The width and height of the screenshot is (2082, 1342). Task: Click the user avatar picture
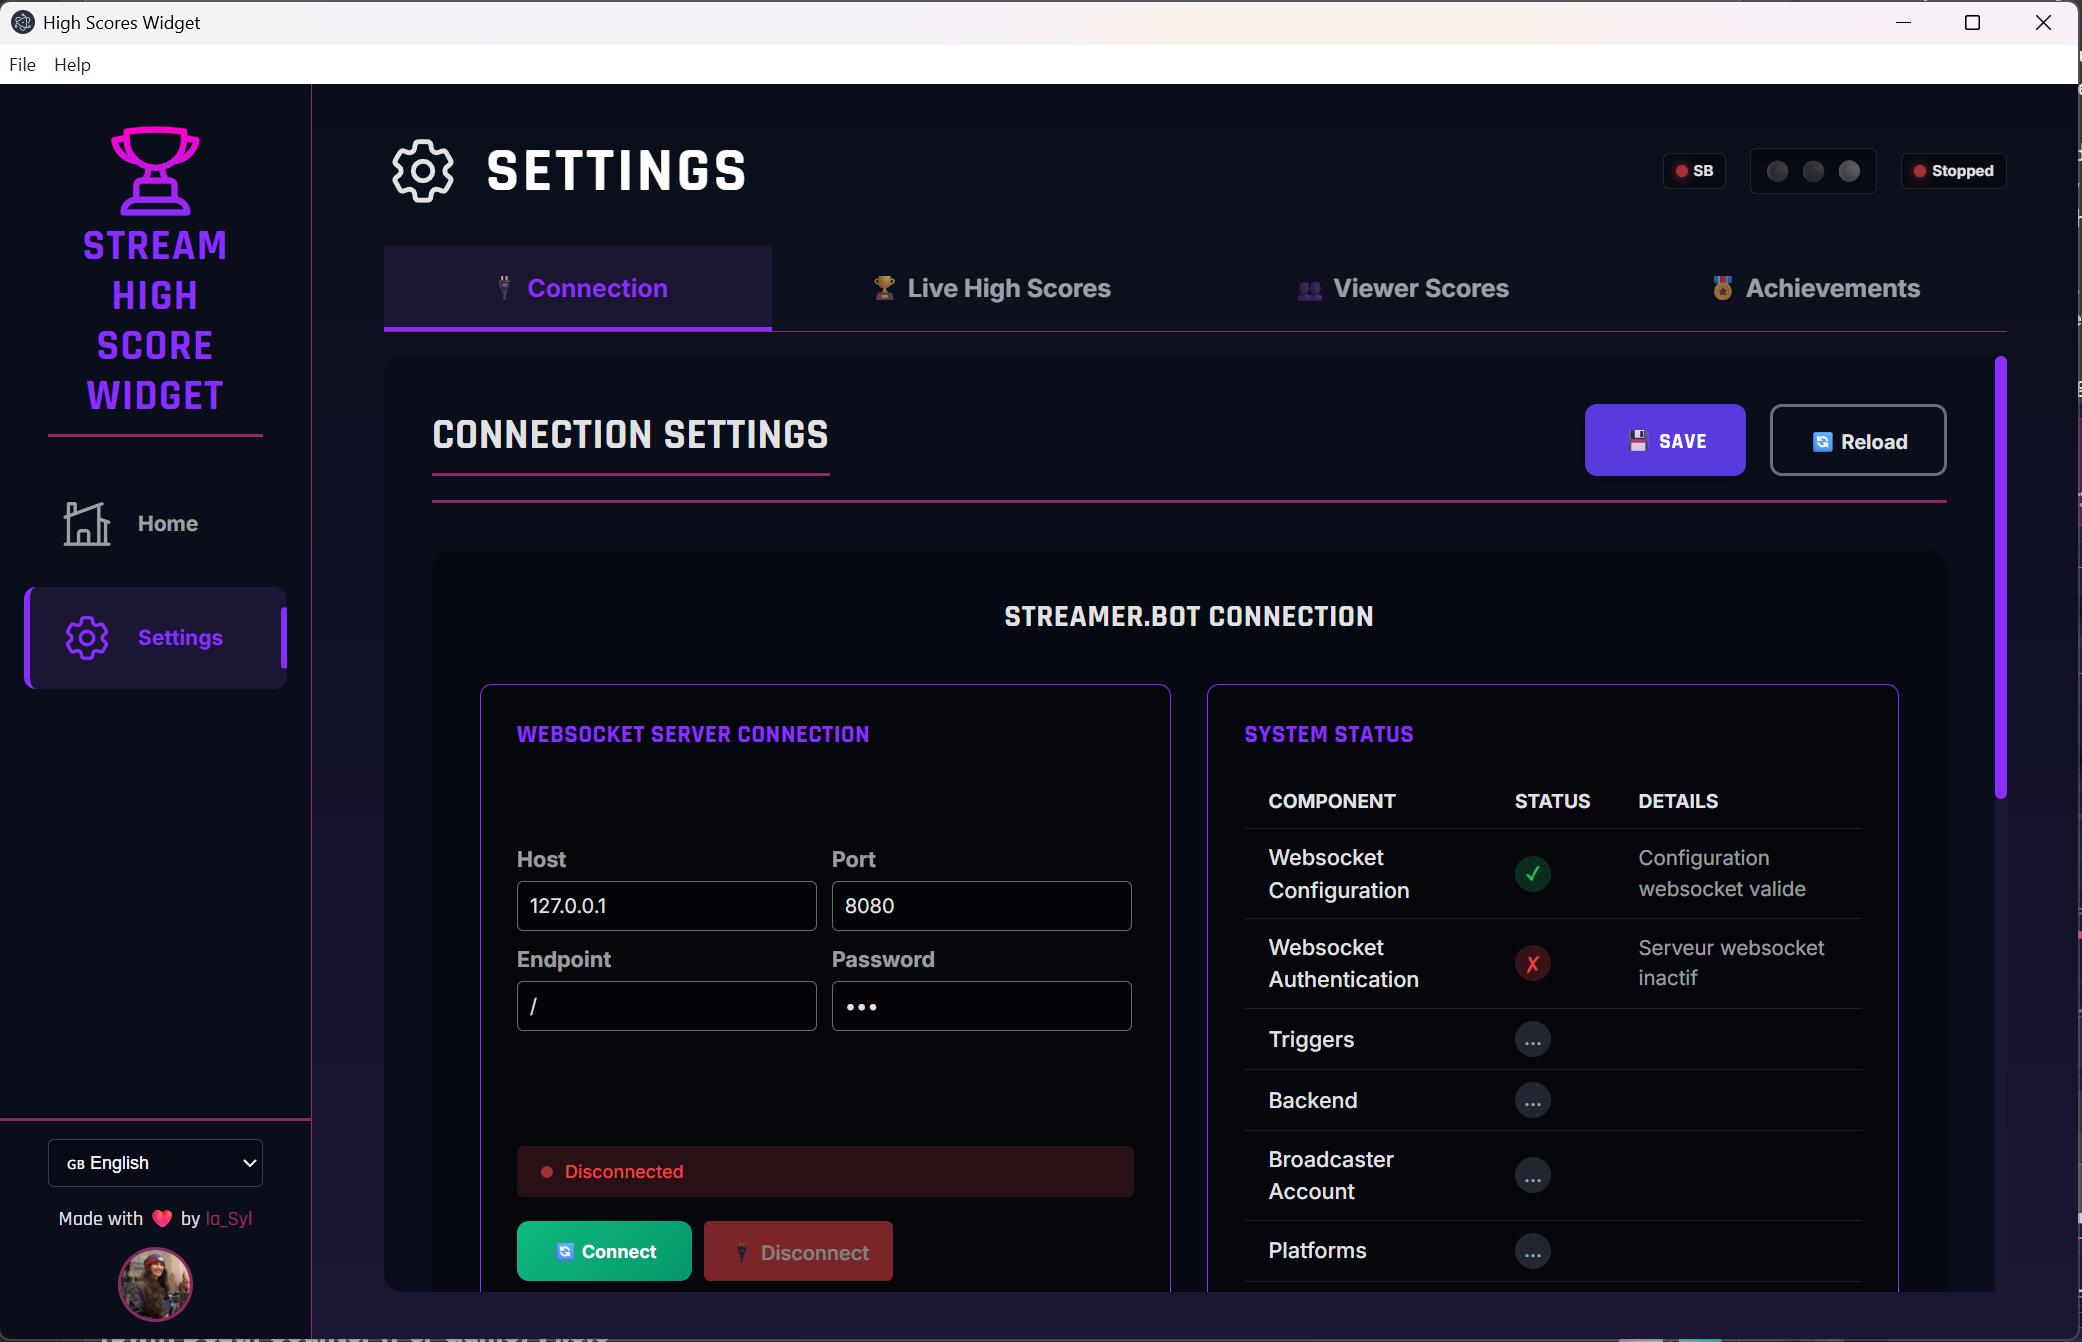pos(155,1284)
